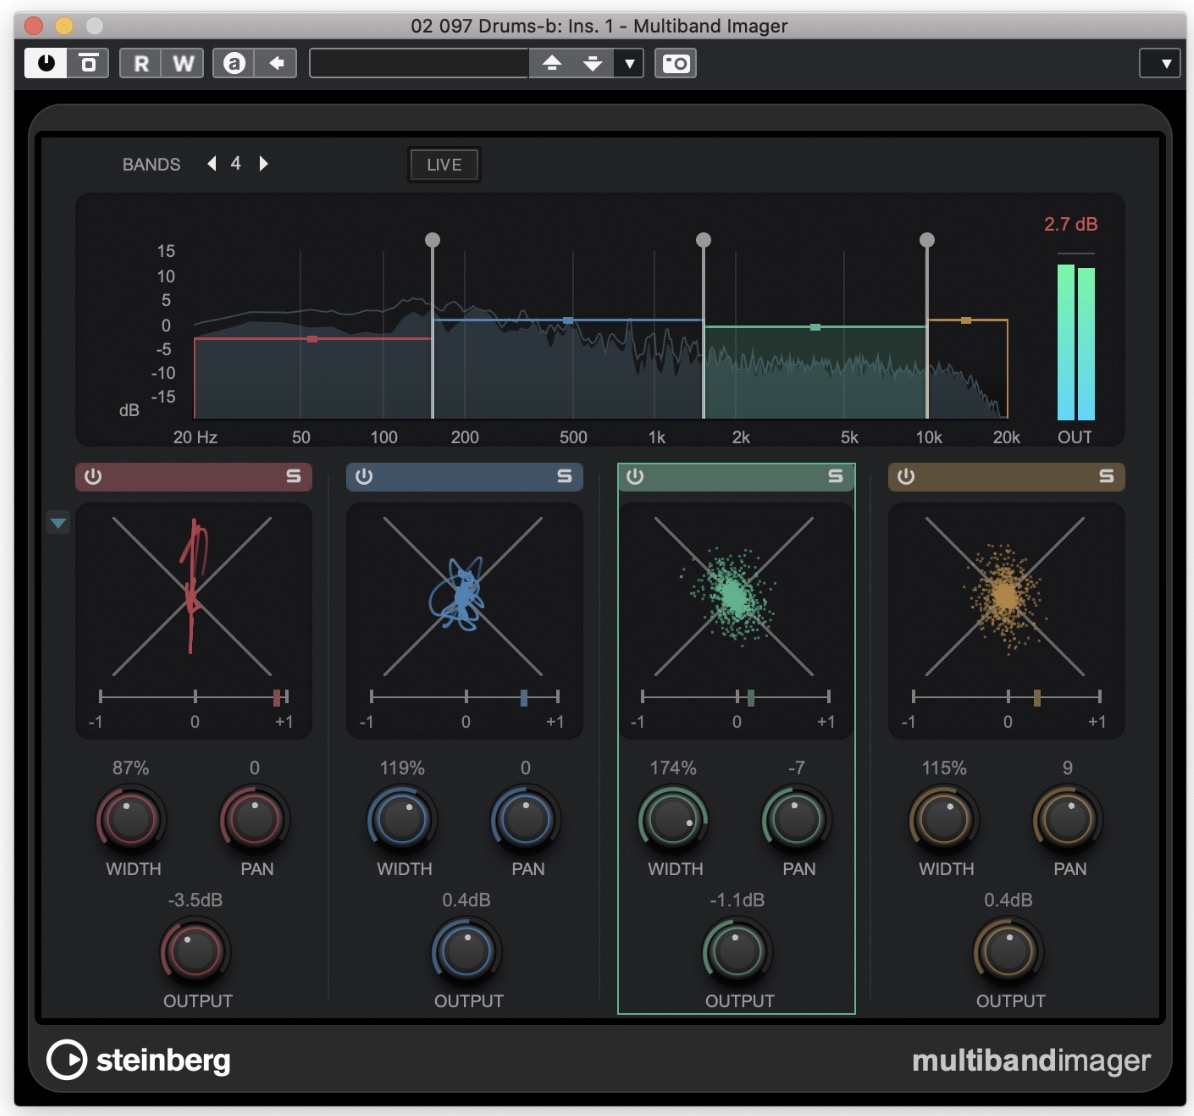Click the green band level handle
The height and width of the screenshot is (1116, 1194).
[815, 327]
